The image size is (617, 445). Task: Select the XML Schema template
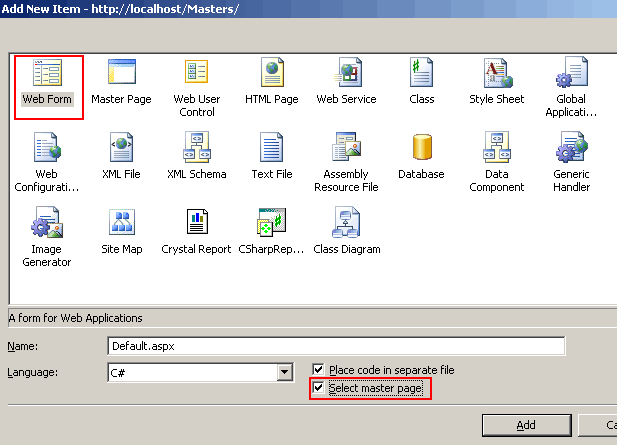point(196,149)
